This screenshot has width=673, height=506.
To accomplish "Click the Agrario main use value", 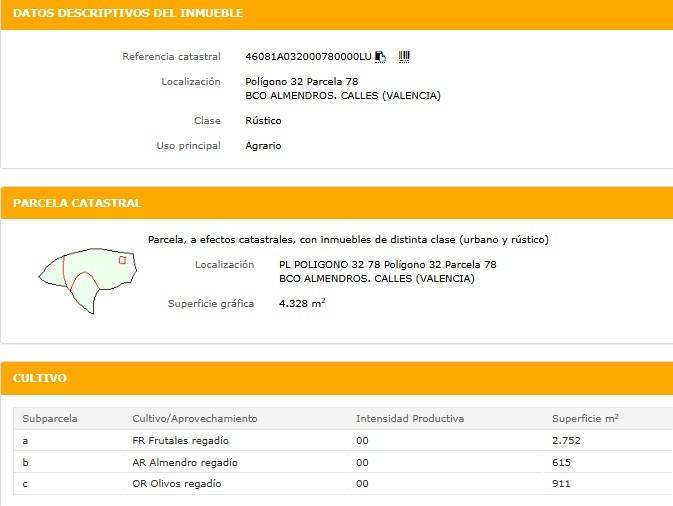I will click(263, 146).
